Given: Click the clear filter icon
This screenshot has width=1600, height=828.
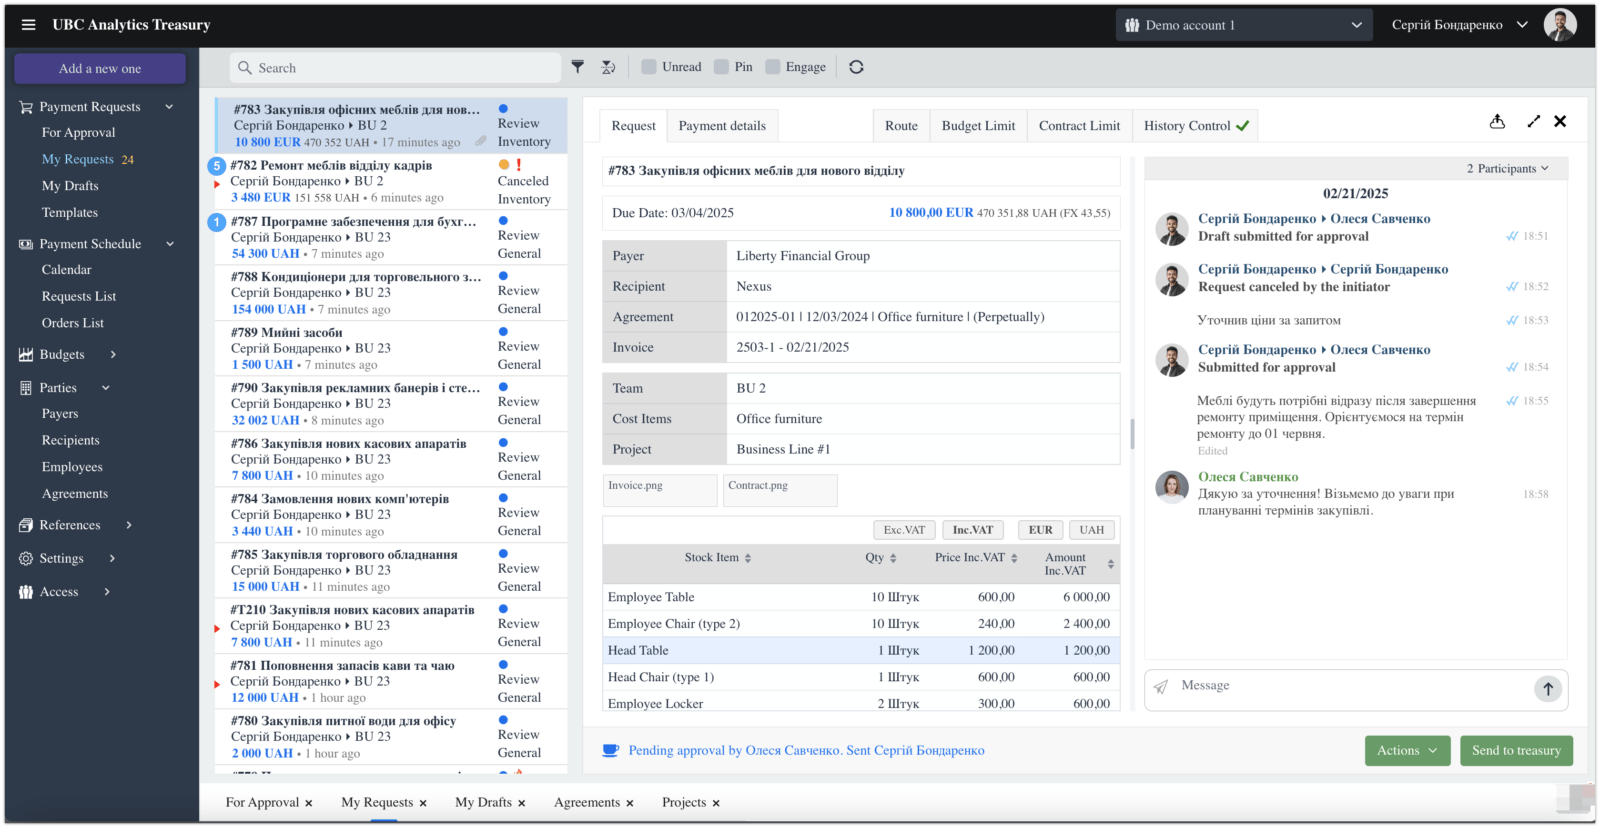Looking at the screenshot, I should click(x=608, y=67).
